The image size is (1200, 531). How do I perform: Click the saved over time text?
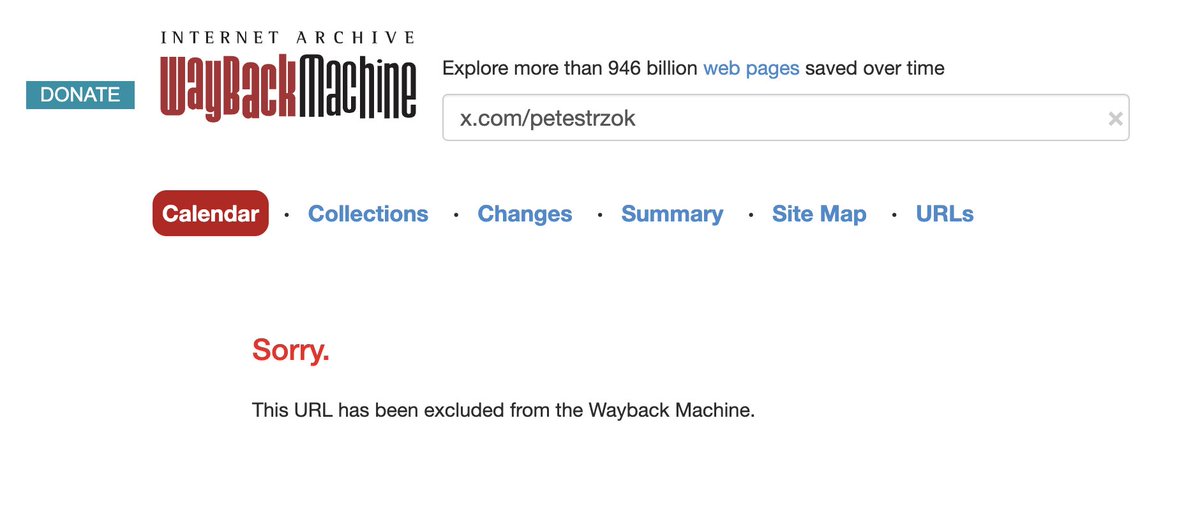[875, 69]
